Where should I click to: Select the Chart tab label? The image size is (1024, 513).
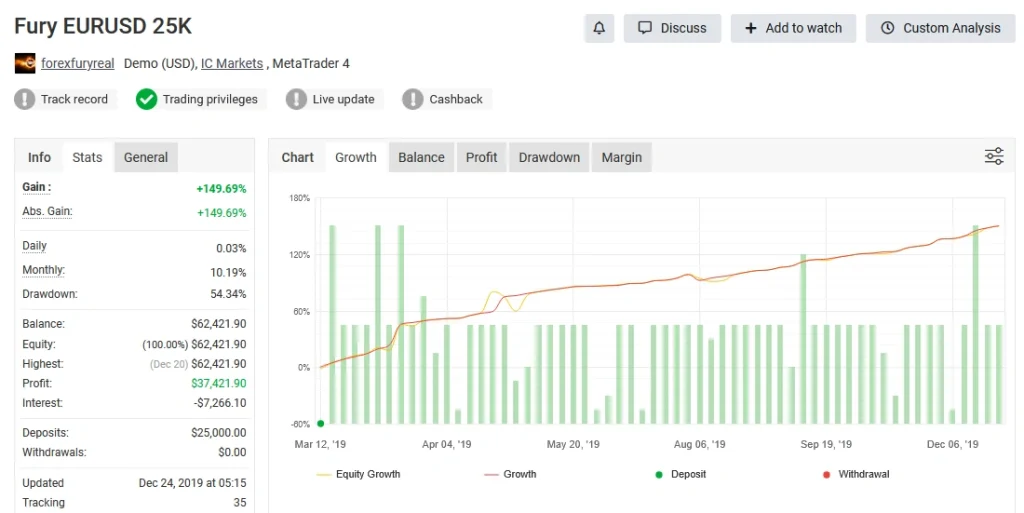[298, 157]
